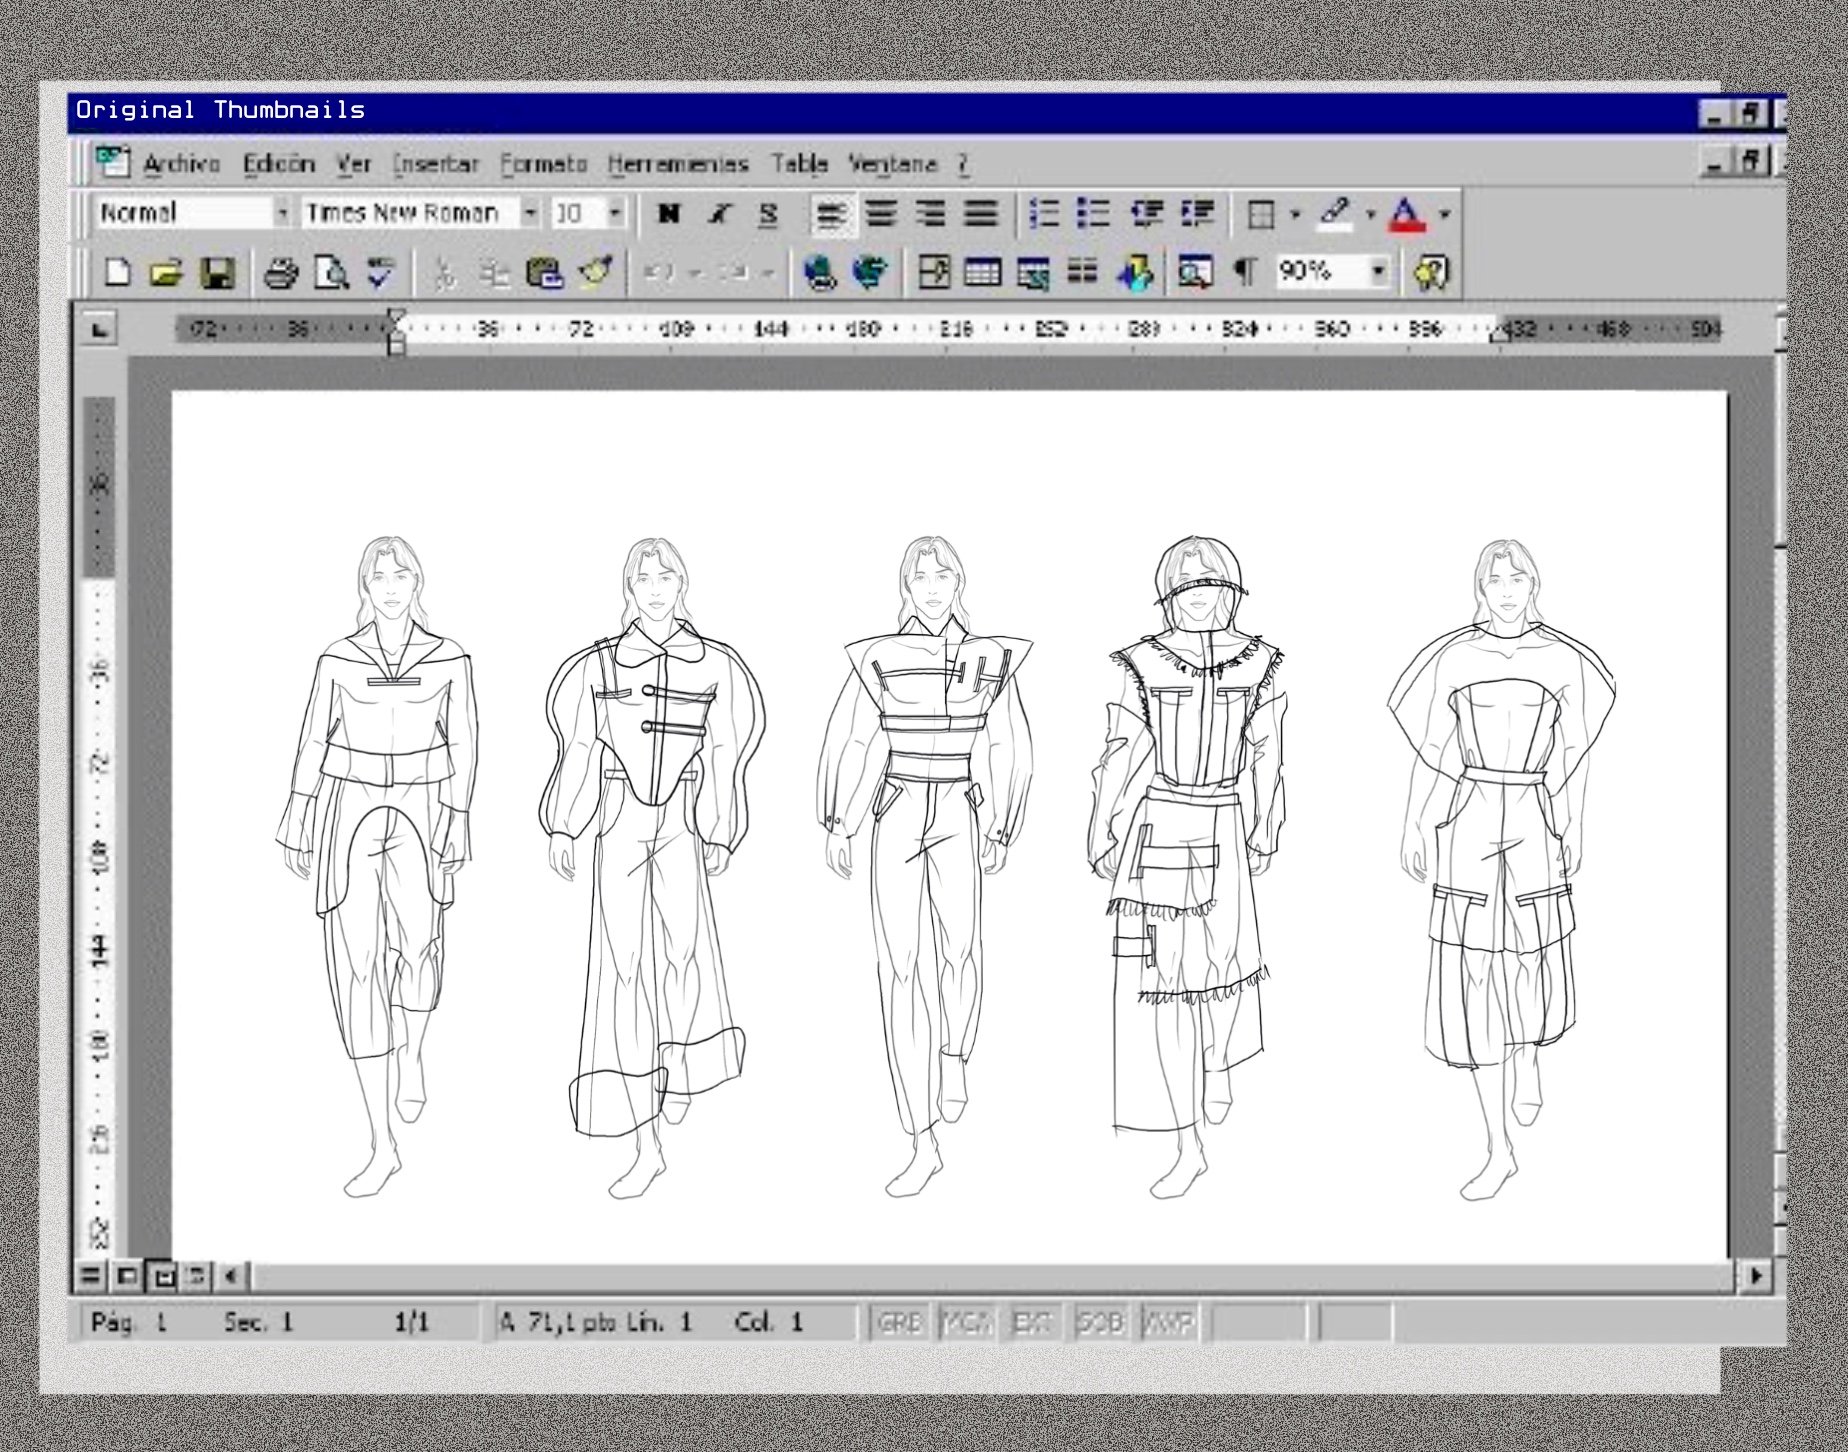This screenshot has height=1452, width=1848.
Task: Switch to Online Layout view button
Action: (126, 1276)
